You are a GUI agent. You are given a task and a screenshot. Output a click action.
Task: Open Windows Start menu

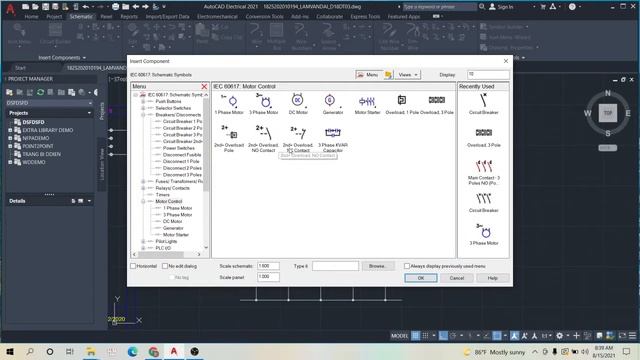(x=10, y=351)
